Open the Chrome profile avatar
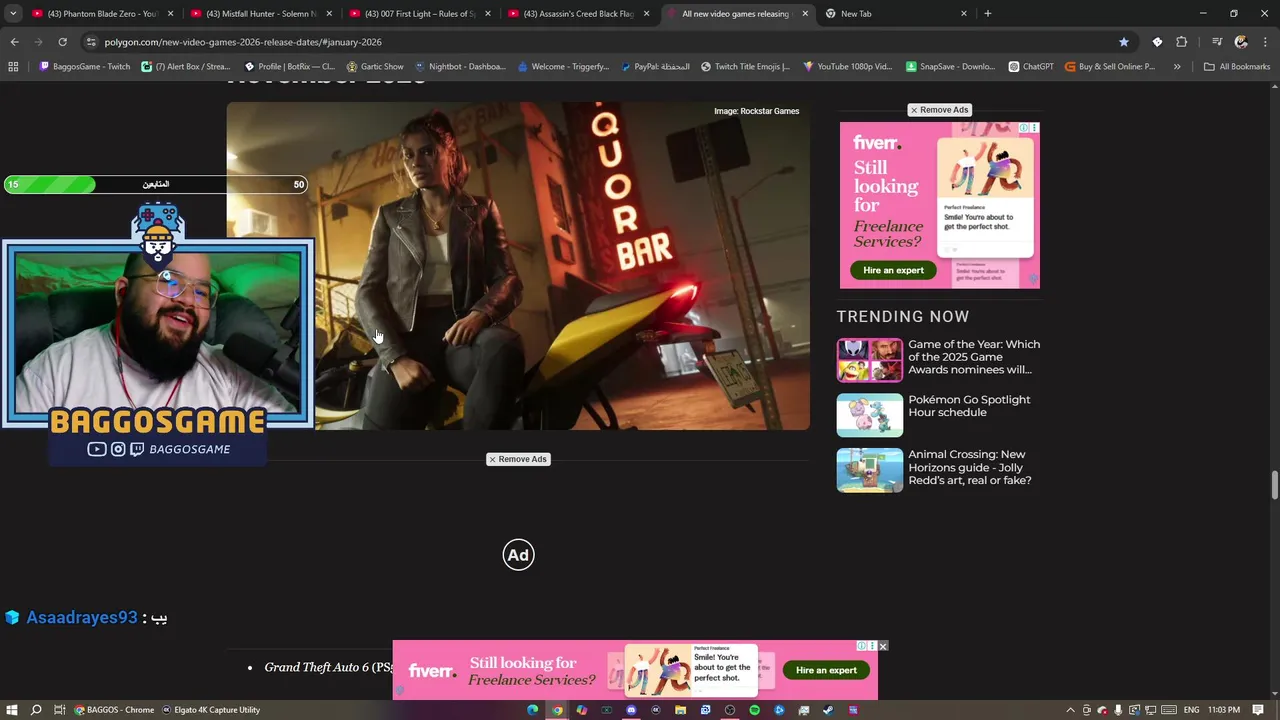This screenshot has height=720, width=1280. coord(1241,42)
